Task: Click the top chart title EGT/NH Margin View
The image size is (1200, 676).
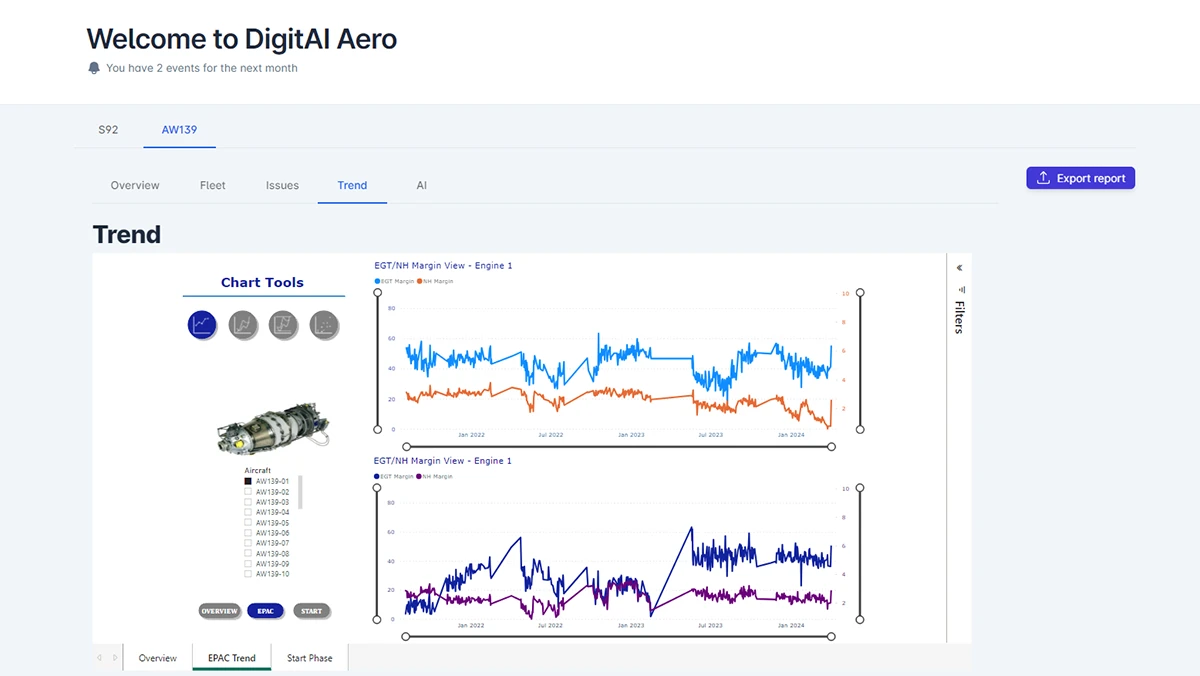Action: [x=443, y=266]
